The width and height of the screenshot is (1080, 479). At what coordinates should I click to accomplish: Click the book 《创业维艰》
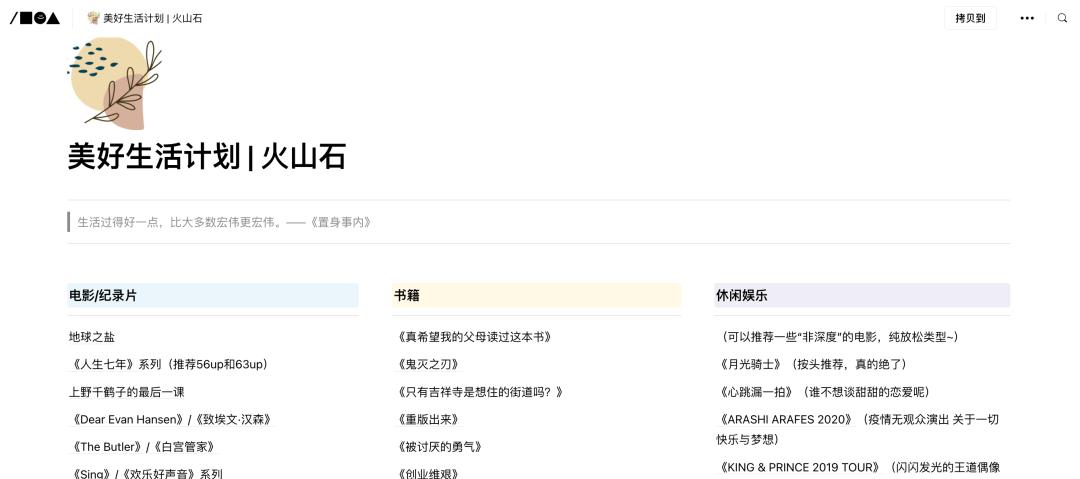(x=428, y=473)
